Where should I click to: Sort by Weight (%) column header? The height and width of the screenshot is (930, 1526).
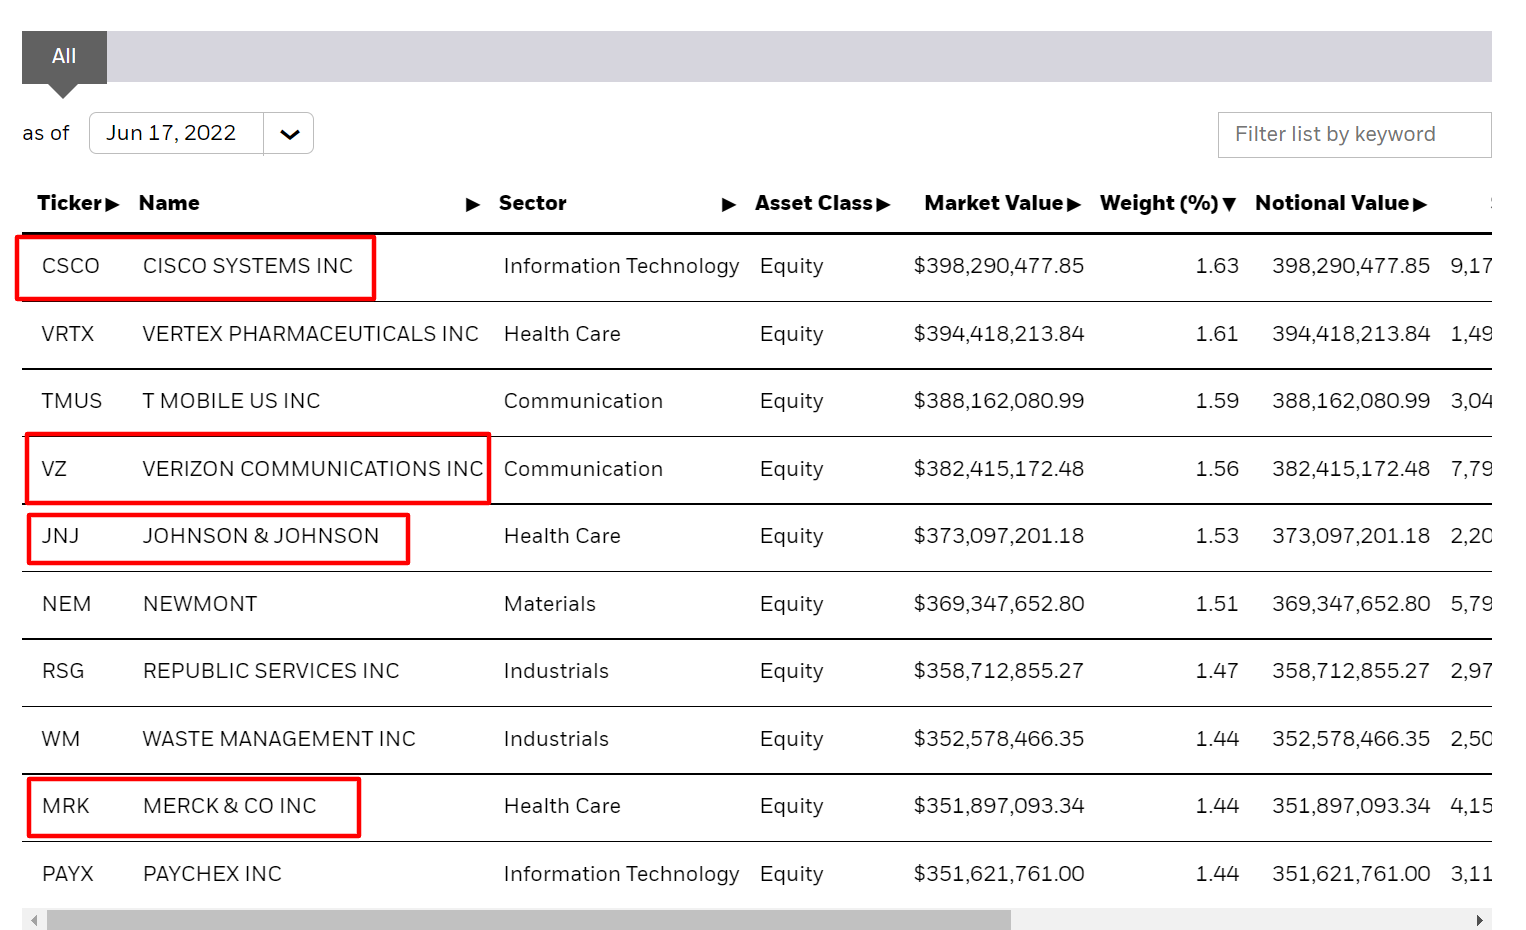point(1168,203)
